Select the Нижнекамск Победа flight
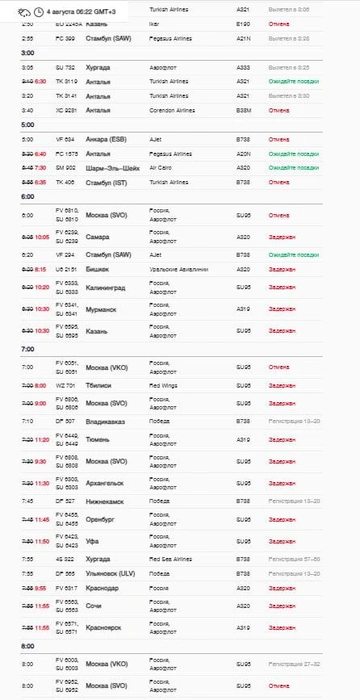The height and width of the screenshot is (700, 360). tap(172, 501)
